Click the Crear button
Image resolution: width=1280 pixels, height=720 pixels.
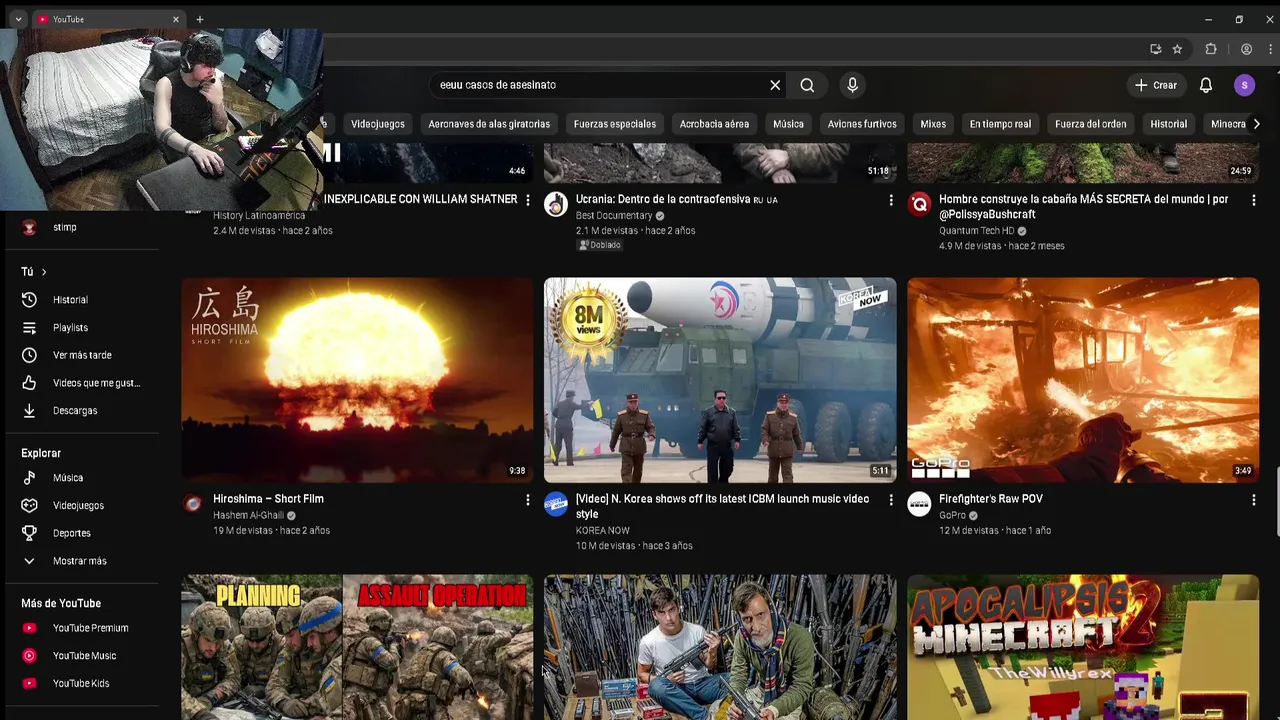point(1156,85)
